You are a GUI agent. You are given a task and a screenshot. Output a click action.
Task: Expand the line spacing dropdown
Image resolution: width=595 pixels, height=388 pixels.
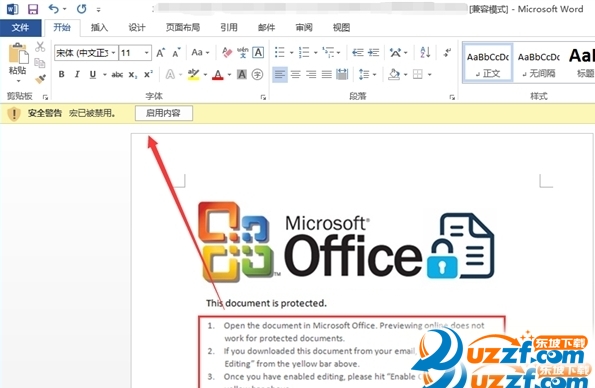click(375, 74)
